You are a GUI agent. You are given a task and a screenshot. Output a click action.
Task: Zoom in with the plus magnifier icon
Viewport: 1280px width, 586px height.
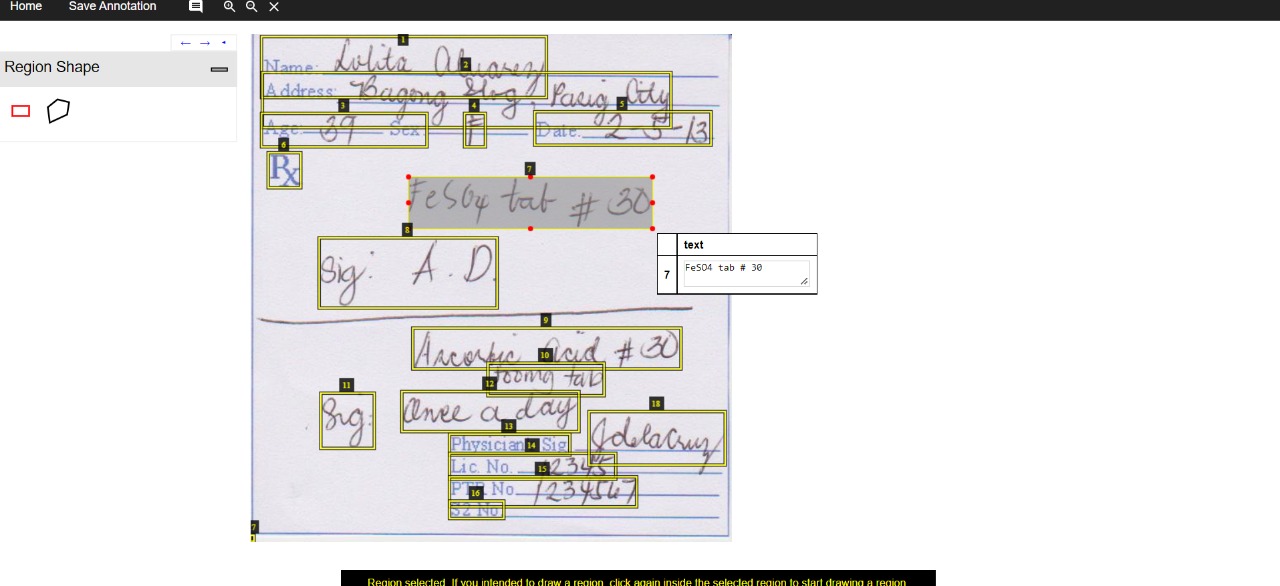[x=229, y=7]
